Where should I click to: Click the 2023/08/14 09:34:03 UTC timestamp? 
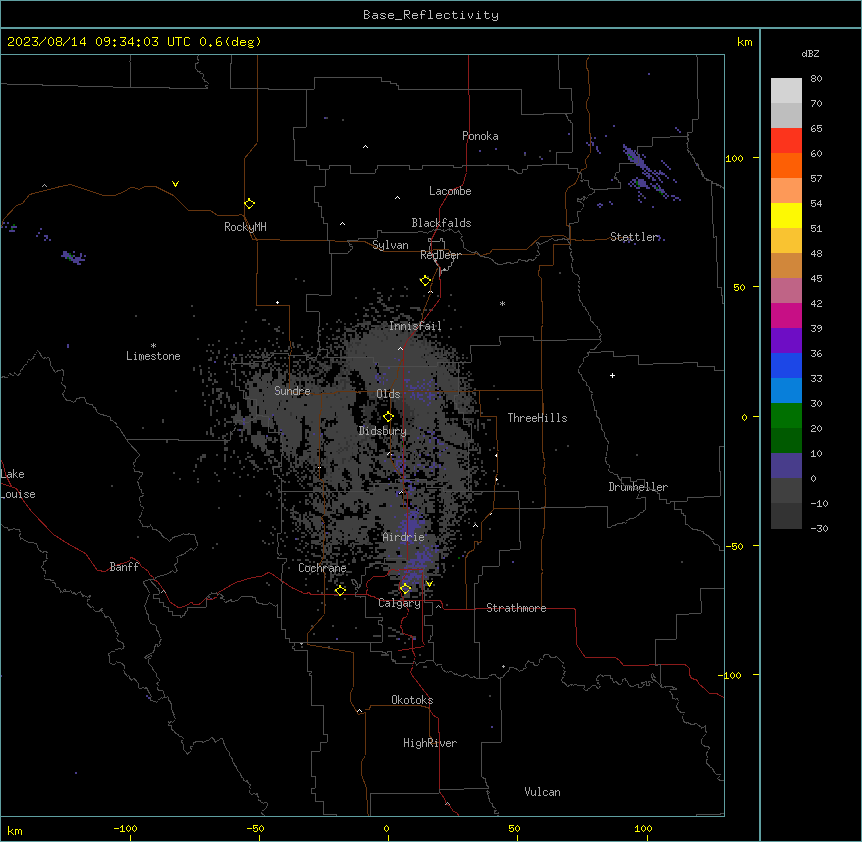click(99, 42)
